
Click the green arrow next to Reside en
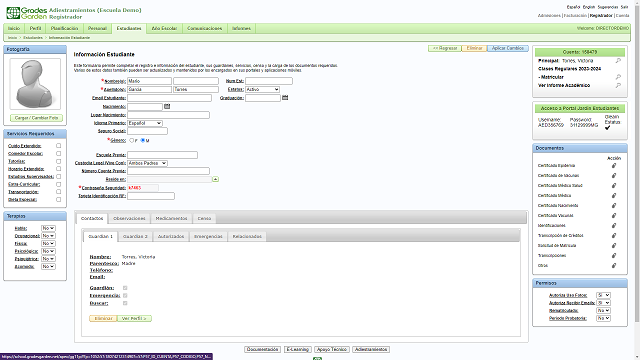coord(215,179)
